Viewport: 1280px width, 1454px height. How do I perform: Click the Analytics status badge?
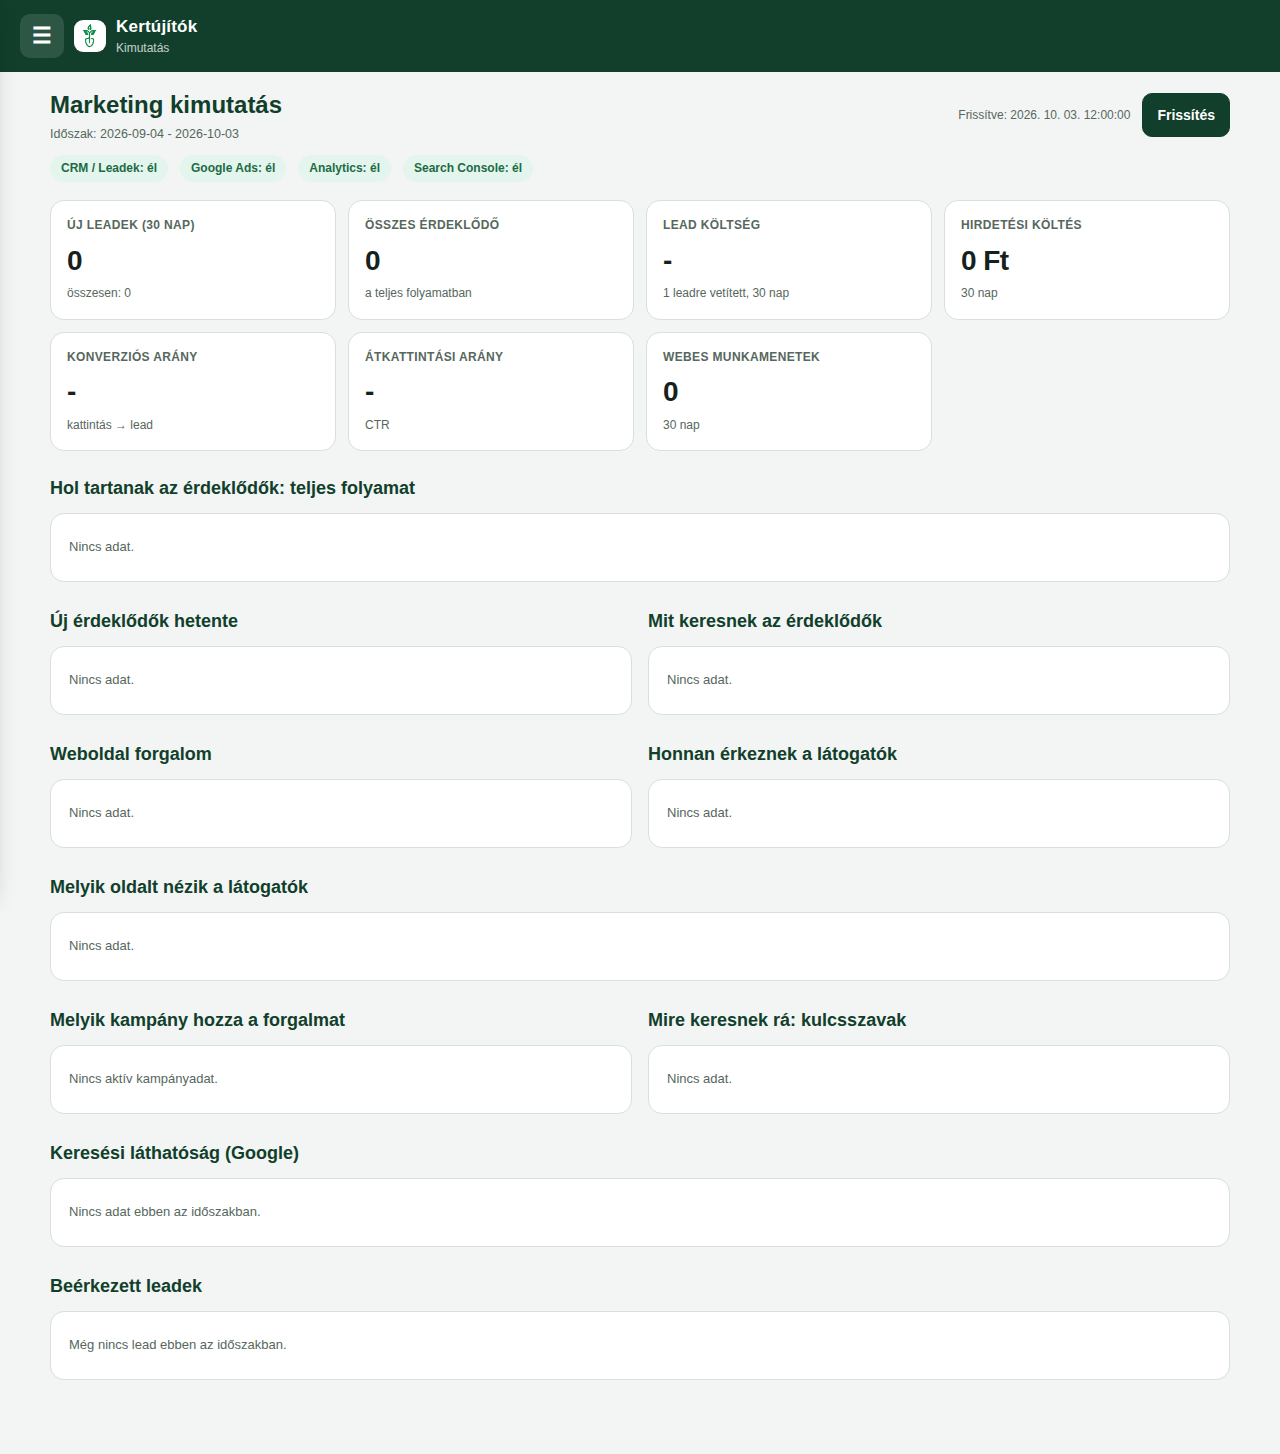344,168
